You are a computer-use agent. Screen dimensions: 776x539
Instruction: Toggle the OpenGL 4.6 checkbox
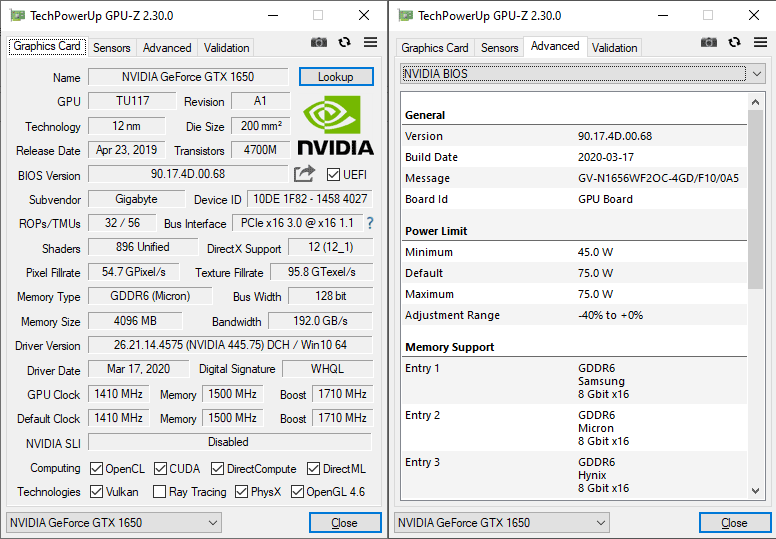point(297,491)
